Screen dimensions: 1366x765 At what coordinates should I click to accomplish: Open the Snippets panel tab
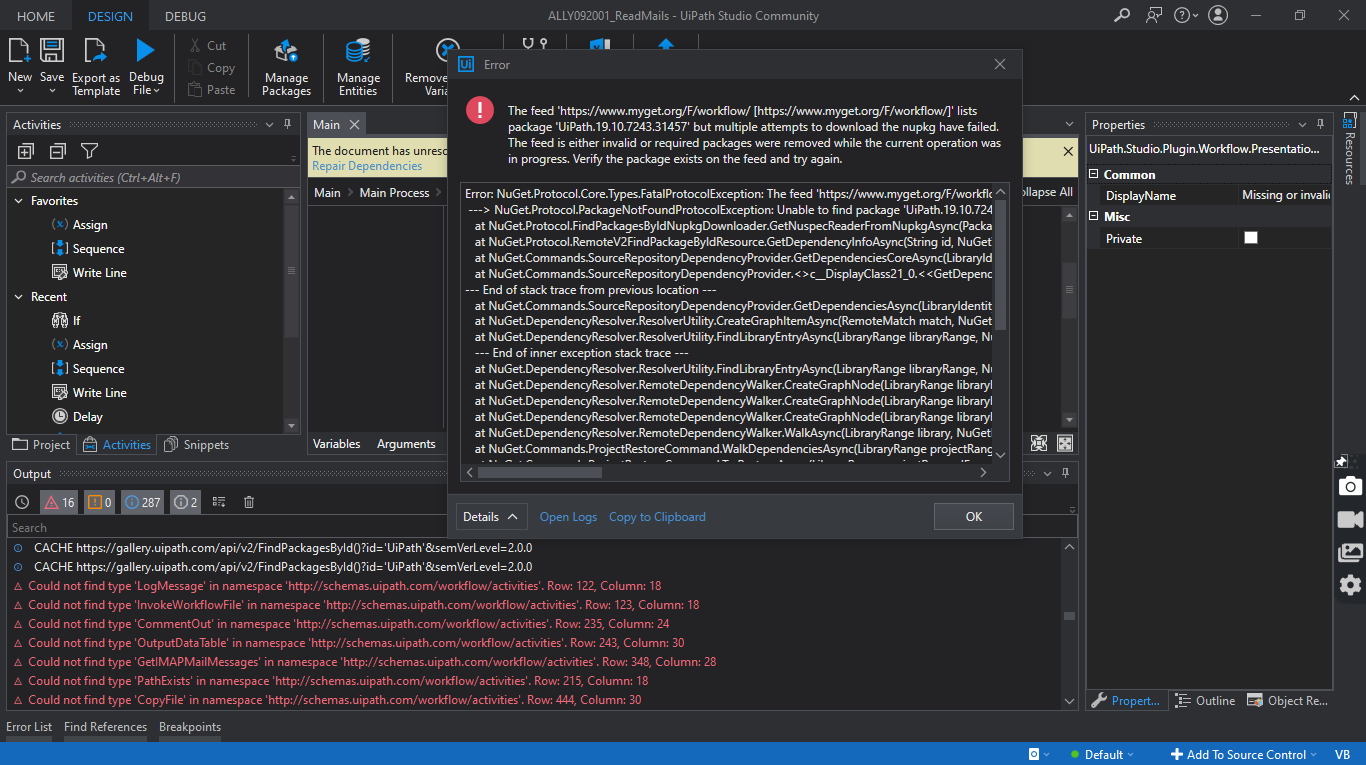pyautogui.click(x=196, y=445)
